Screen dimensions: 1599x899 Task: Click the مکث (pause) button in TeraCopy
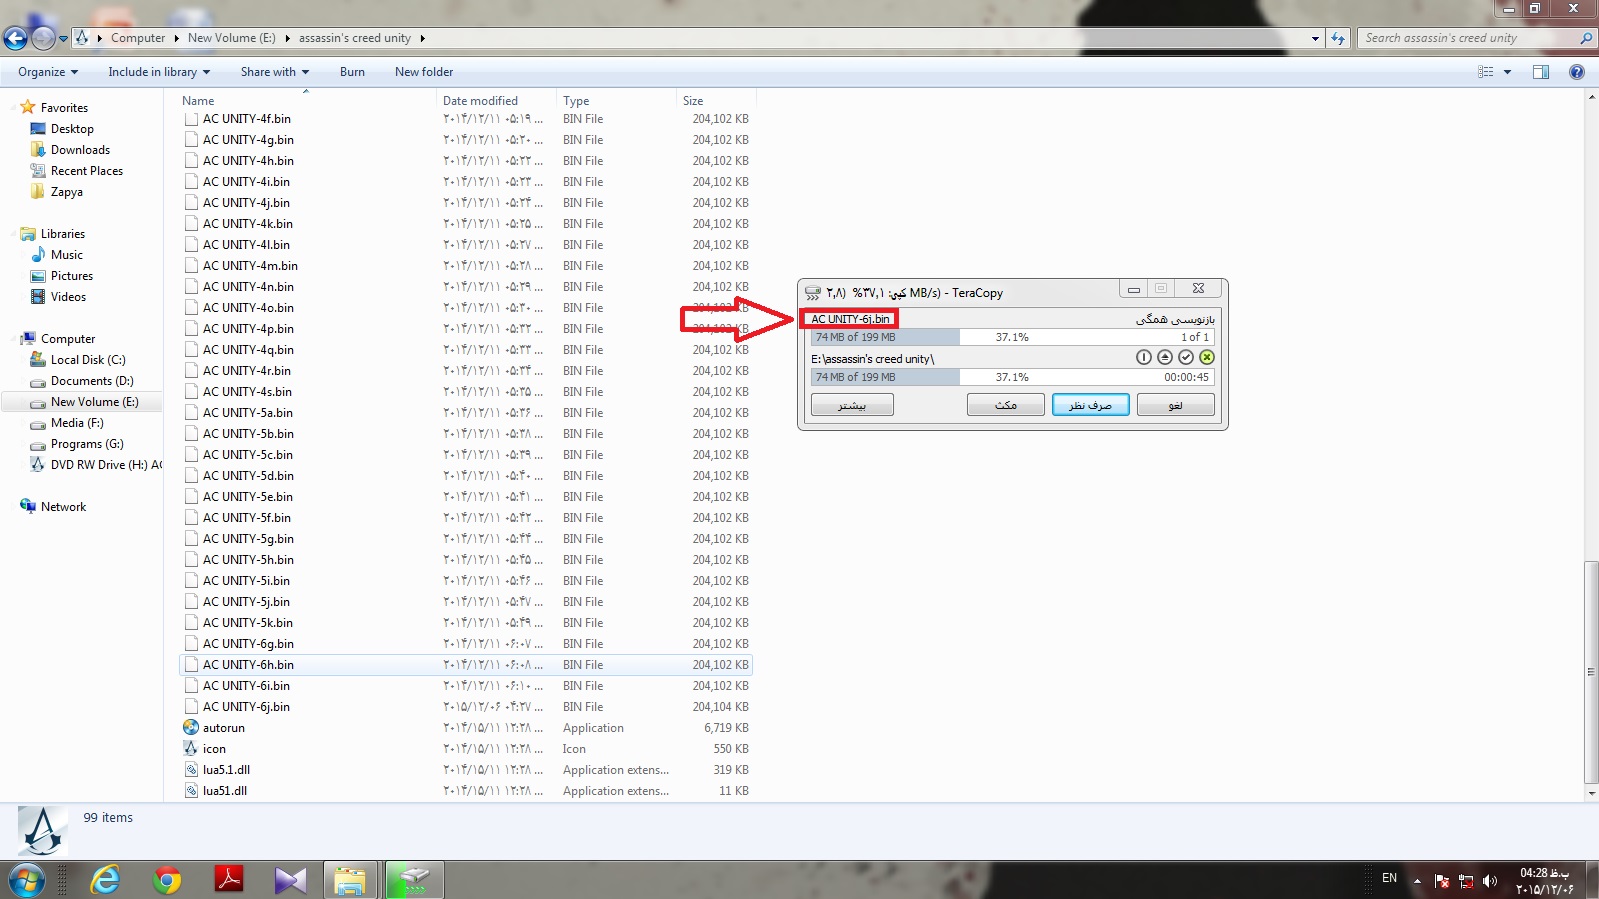click(1006, 405)
